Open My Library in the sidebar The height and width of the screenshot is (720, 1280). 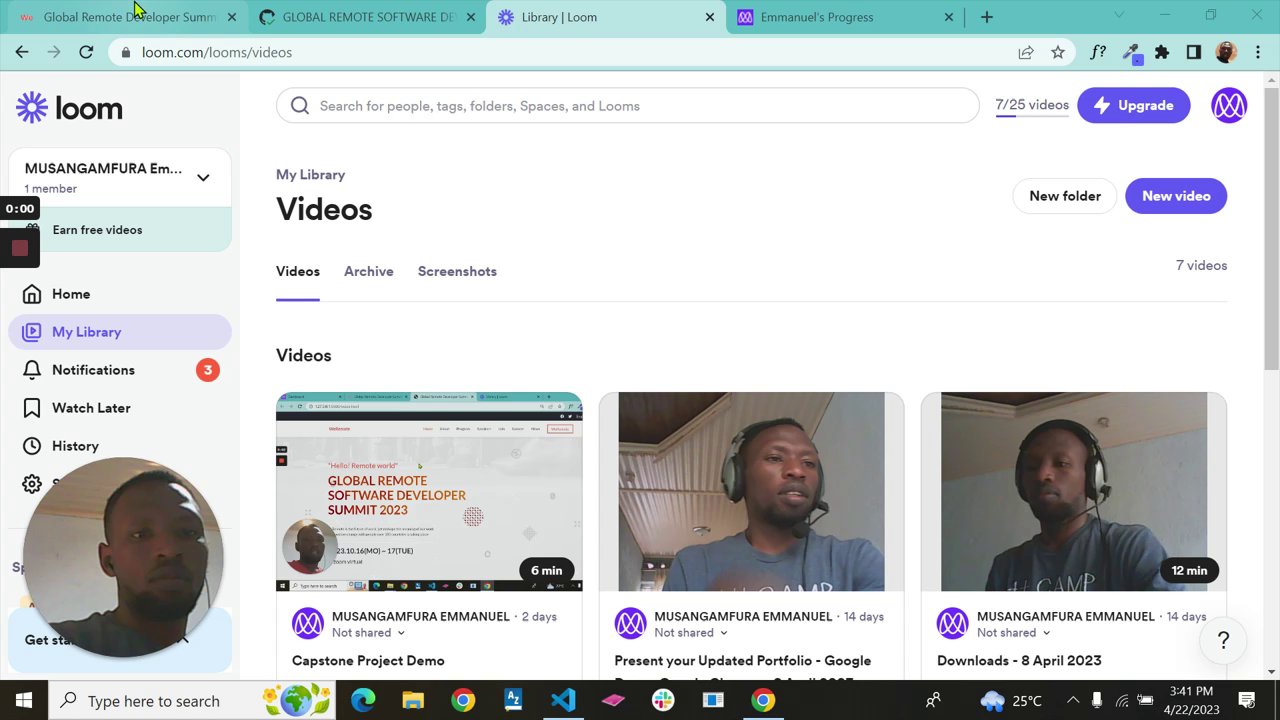click(x=120, y=332)
